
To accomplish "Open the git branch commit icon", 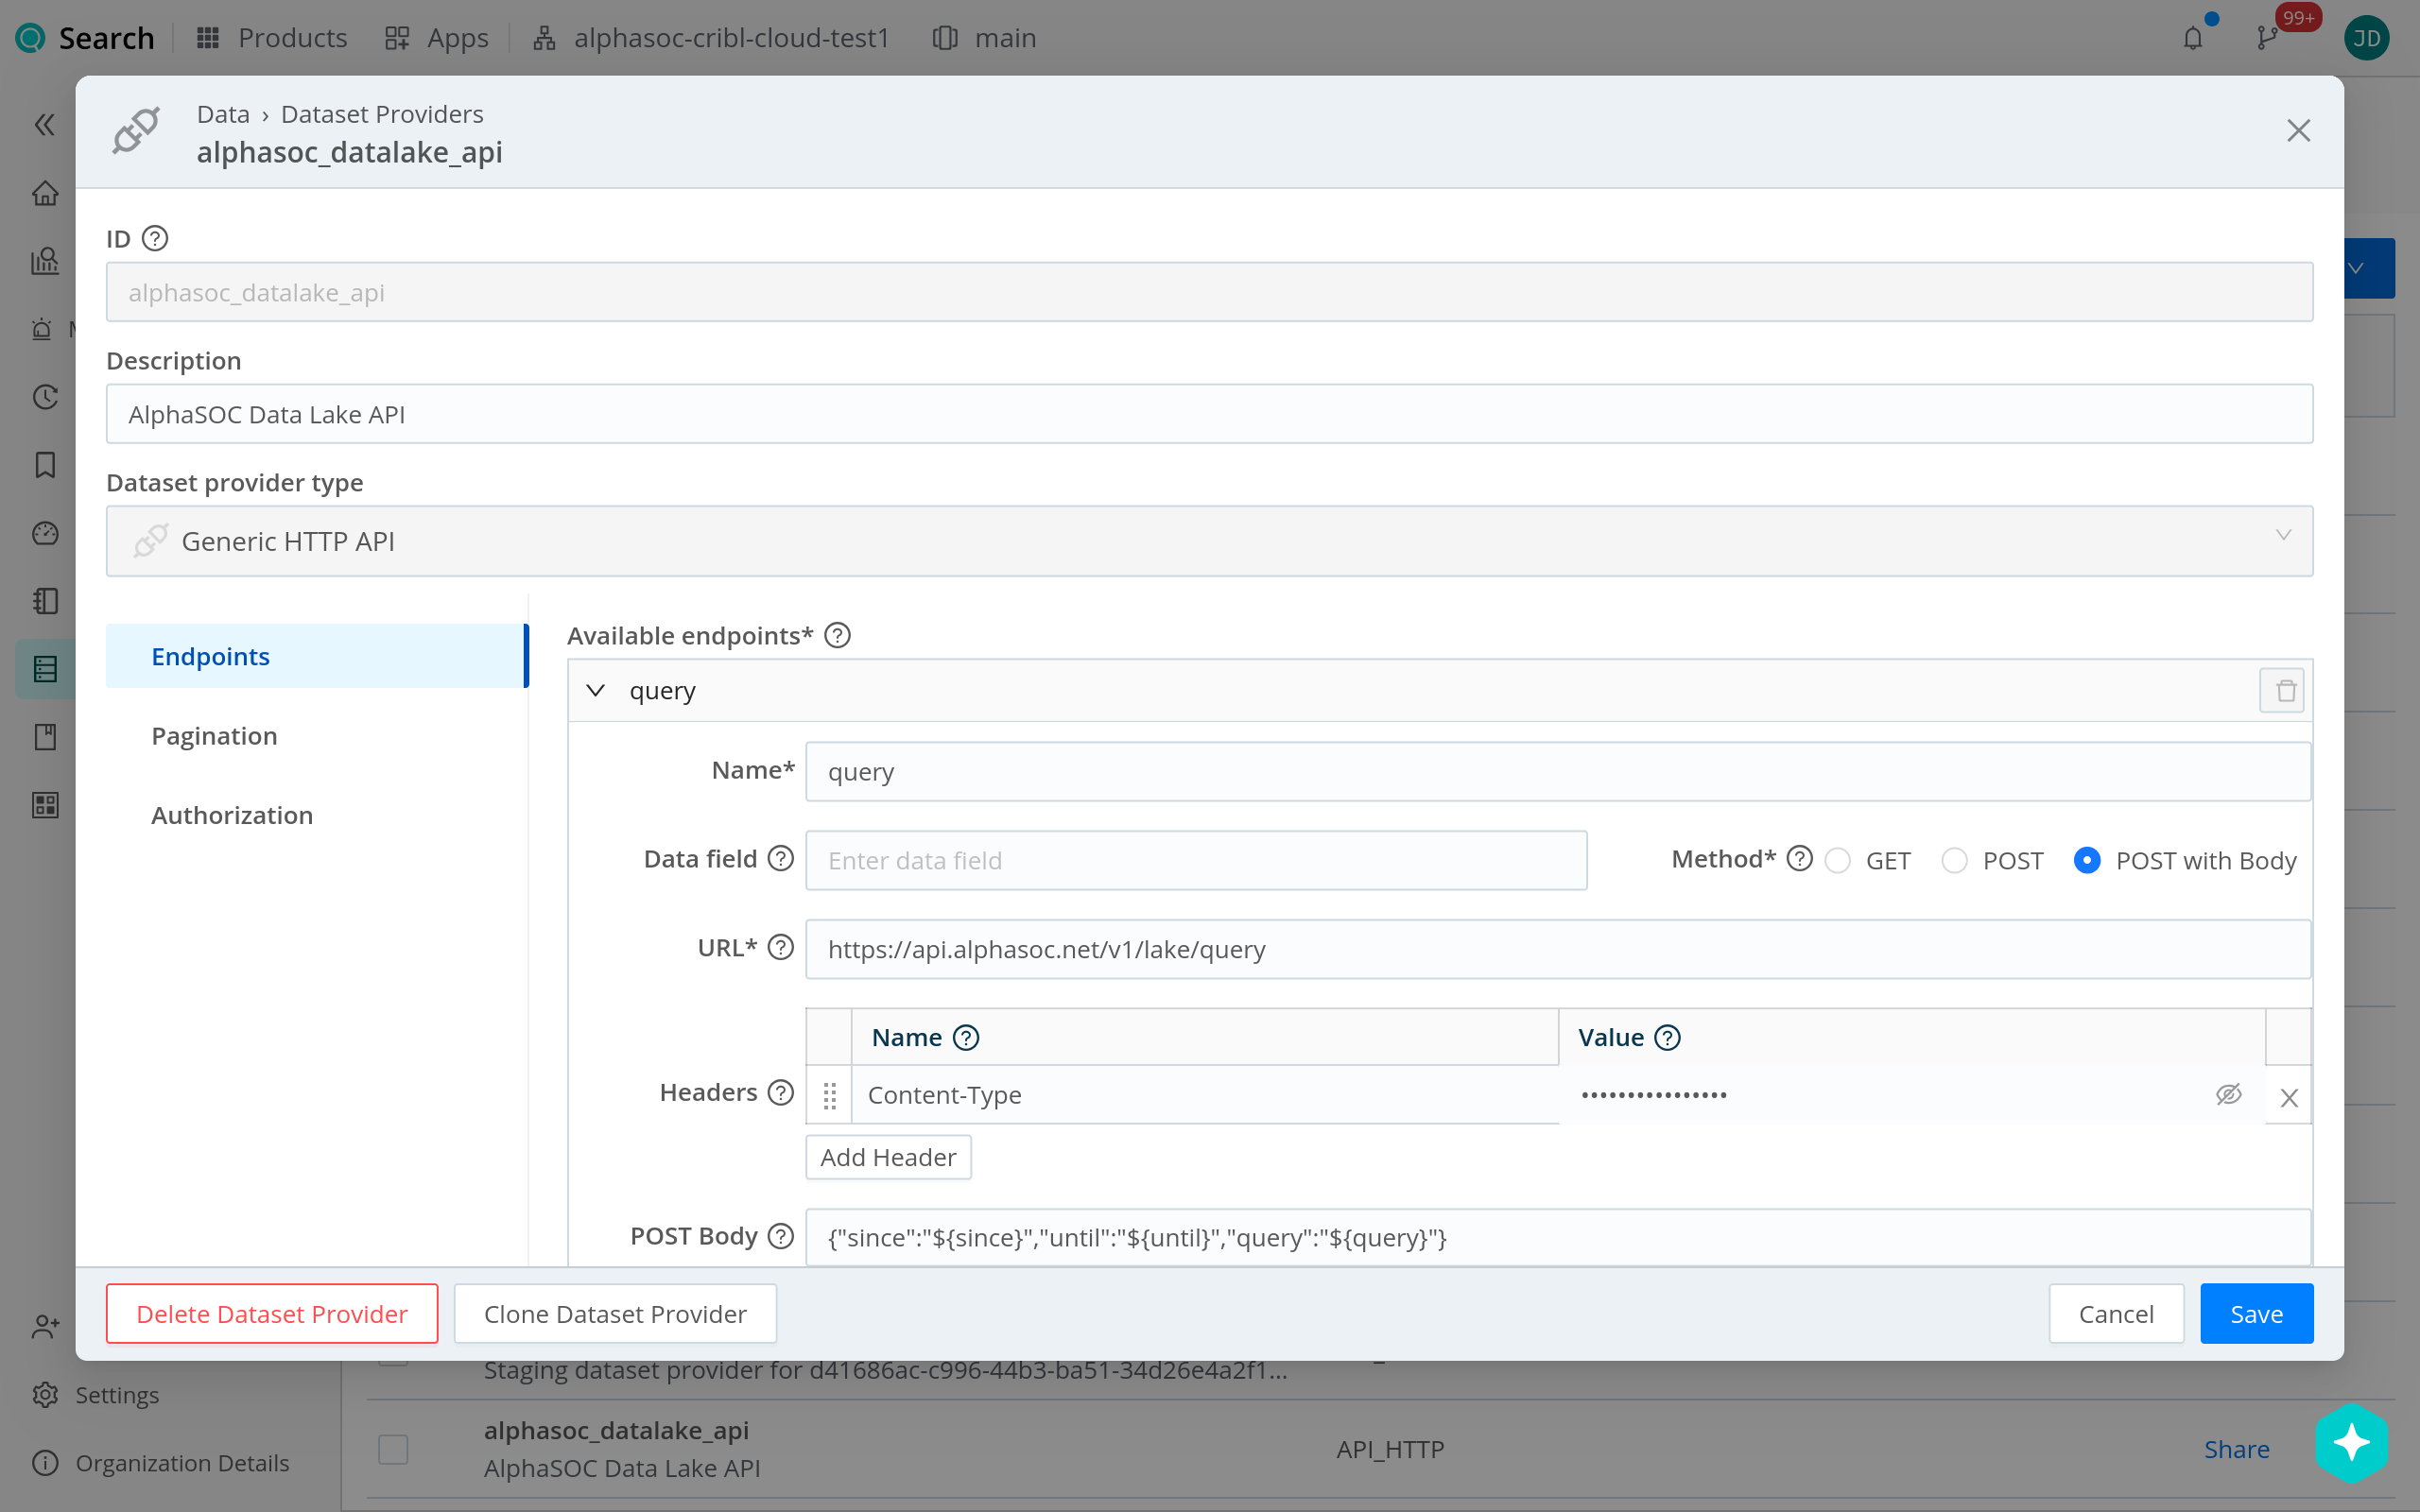I will point(2267,38).
